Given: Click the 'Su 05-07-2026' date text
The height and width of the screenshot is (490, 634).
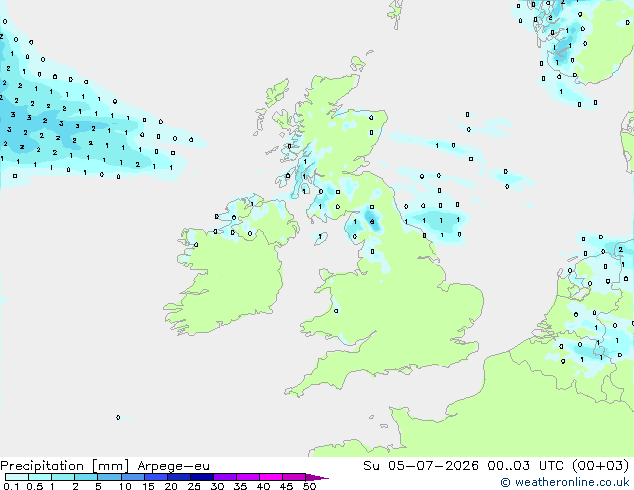Looking at the screenshot, I should [421, 466].
